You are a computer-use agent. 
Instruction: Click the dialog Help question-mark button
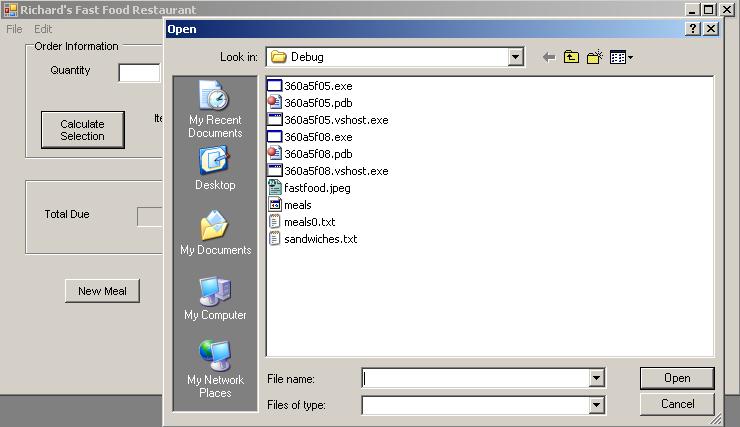point(693,29)
